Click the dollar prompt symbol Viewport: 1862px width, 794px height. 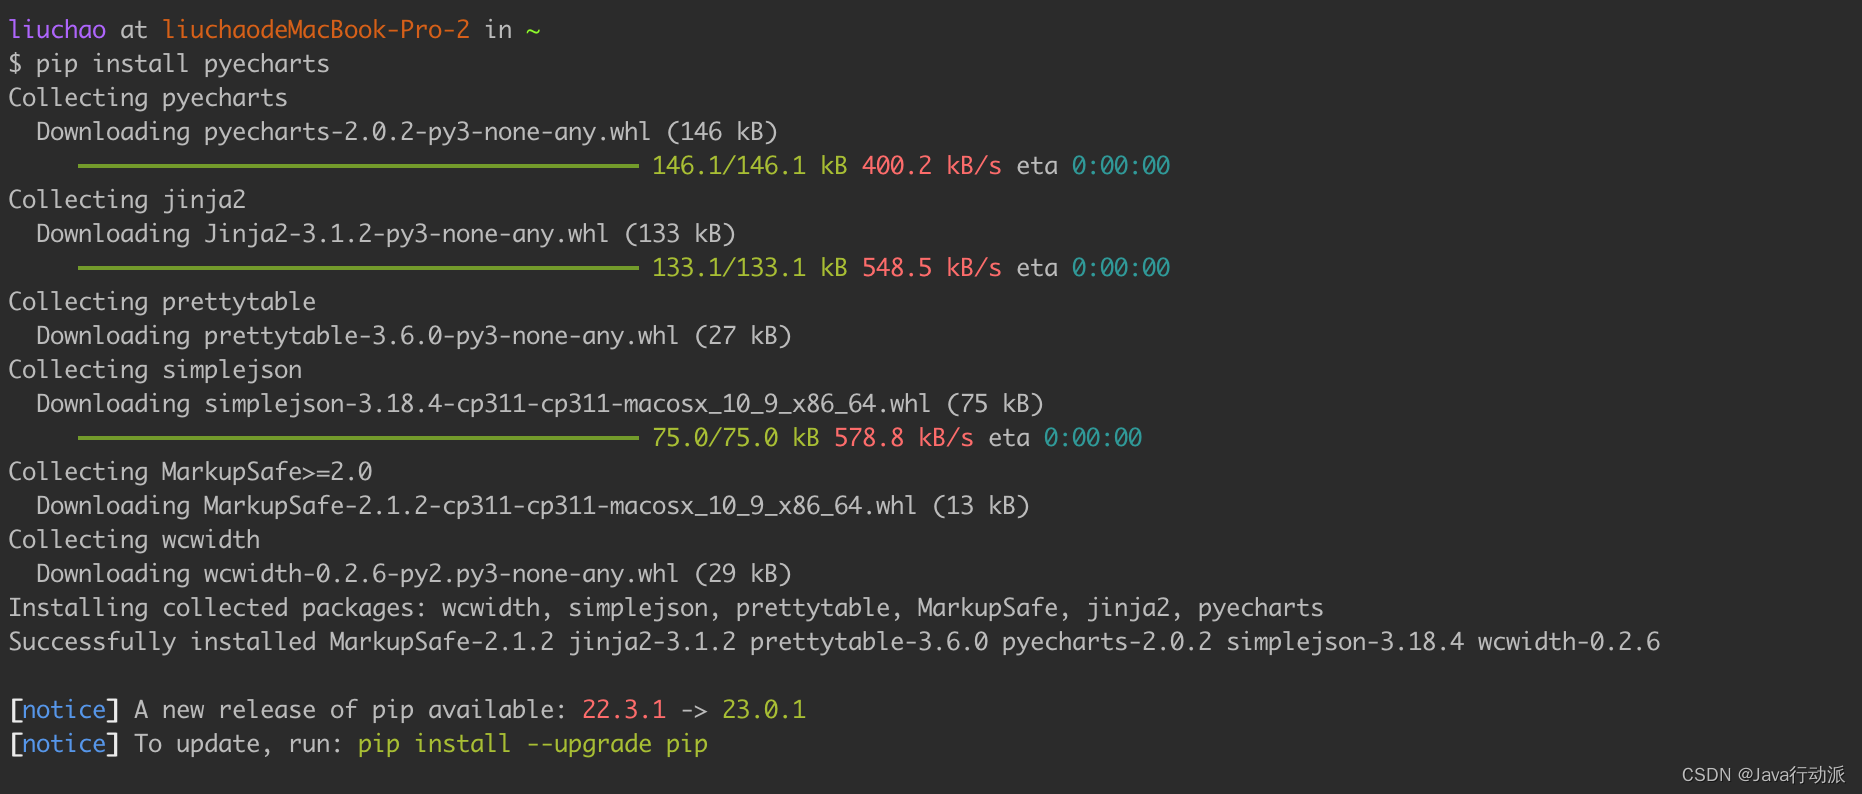point(15,64)
